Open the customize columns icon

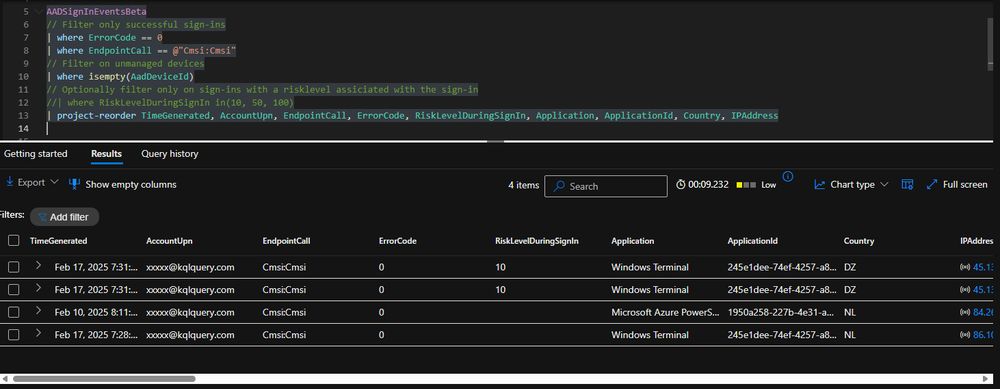907,185
